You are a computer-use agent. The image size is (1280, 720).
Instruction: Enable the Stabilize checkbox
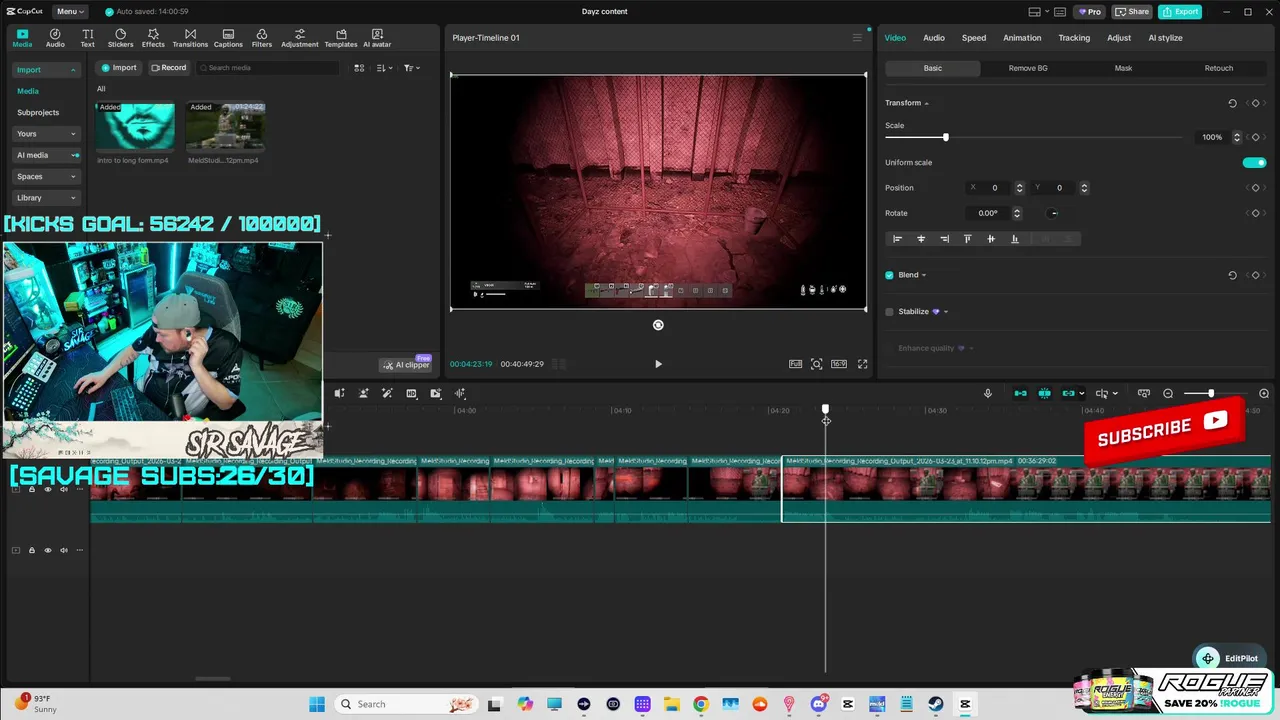click(889, 312)
